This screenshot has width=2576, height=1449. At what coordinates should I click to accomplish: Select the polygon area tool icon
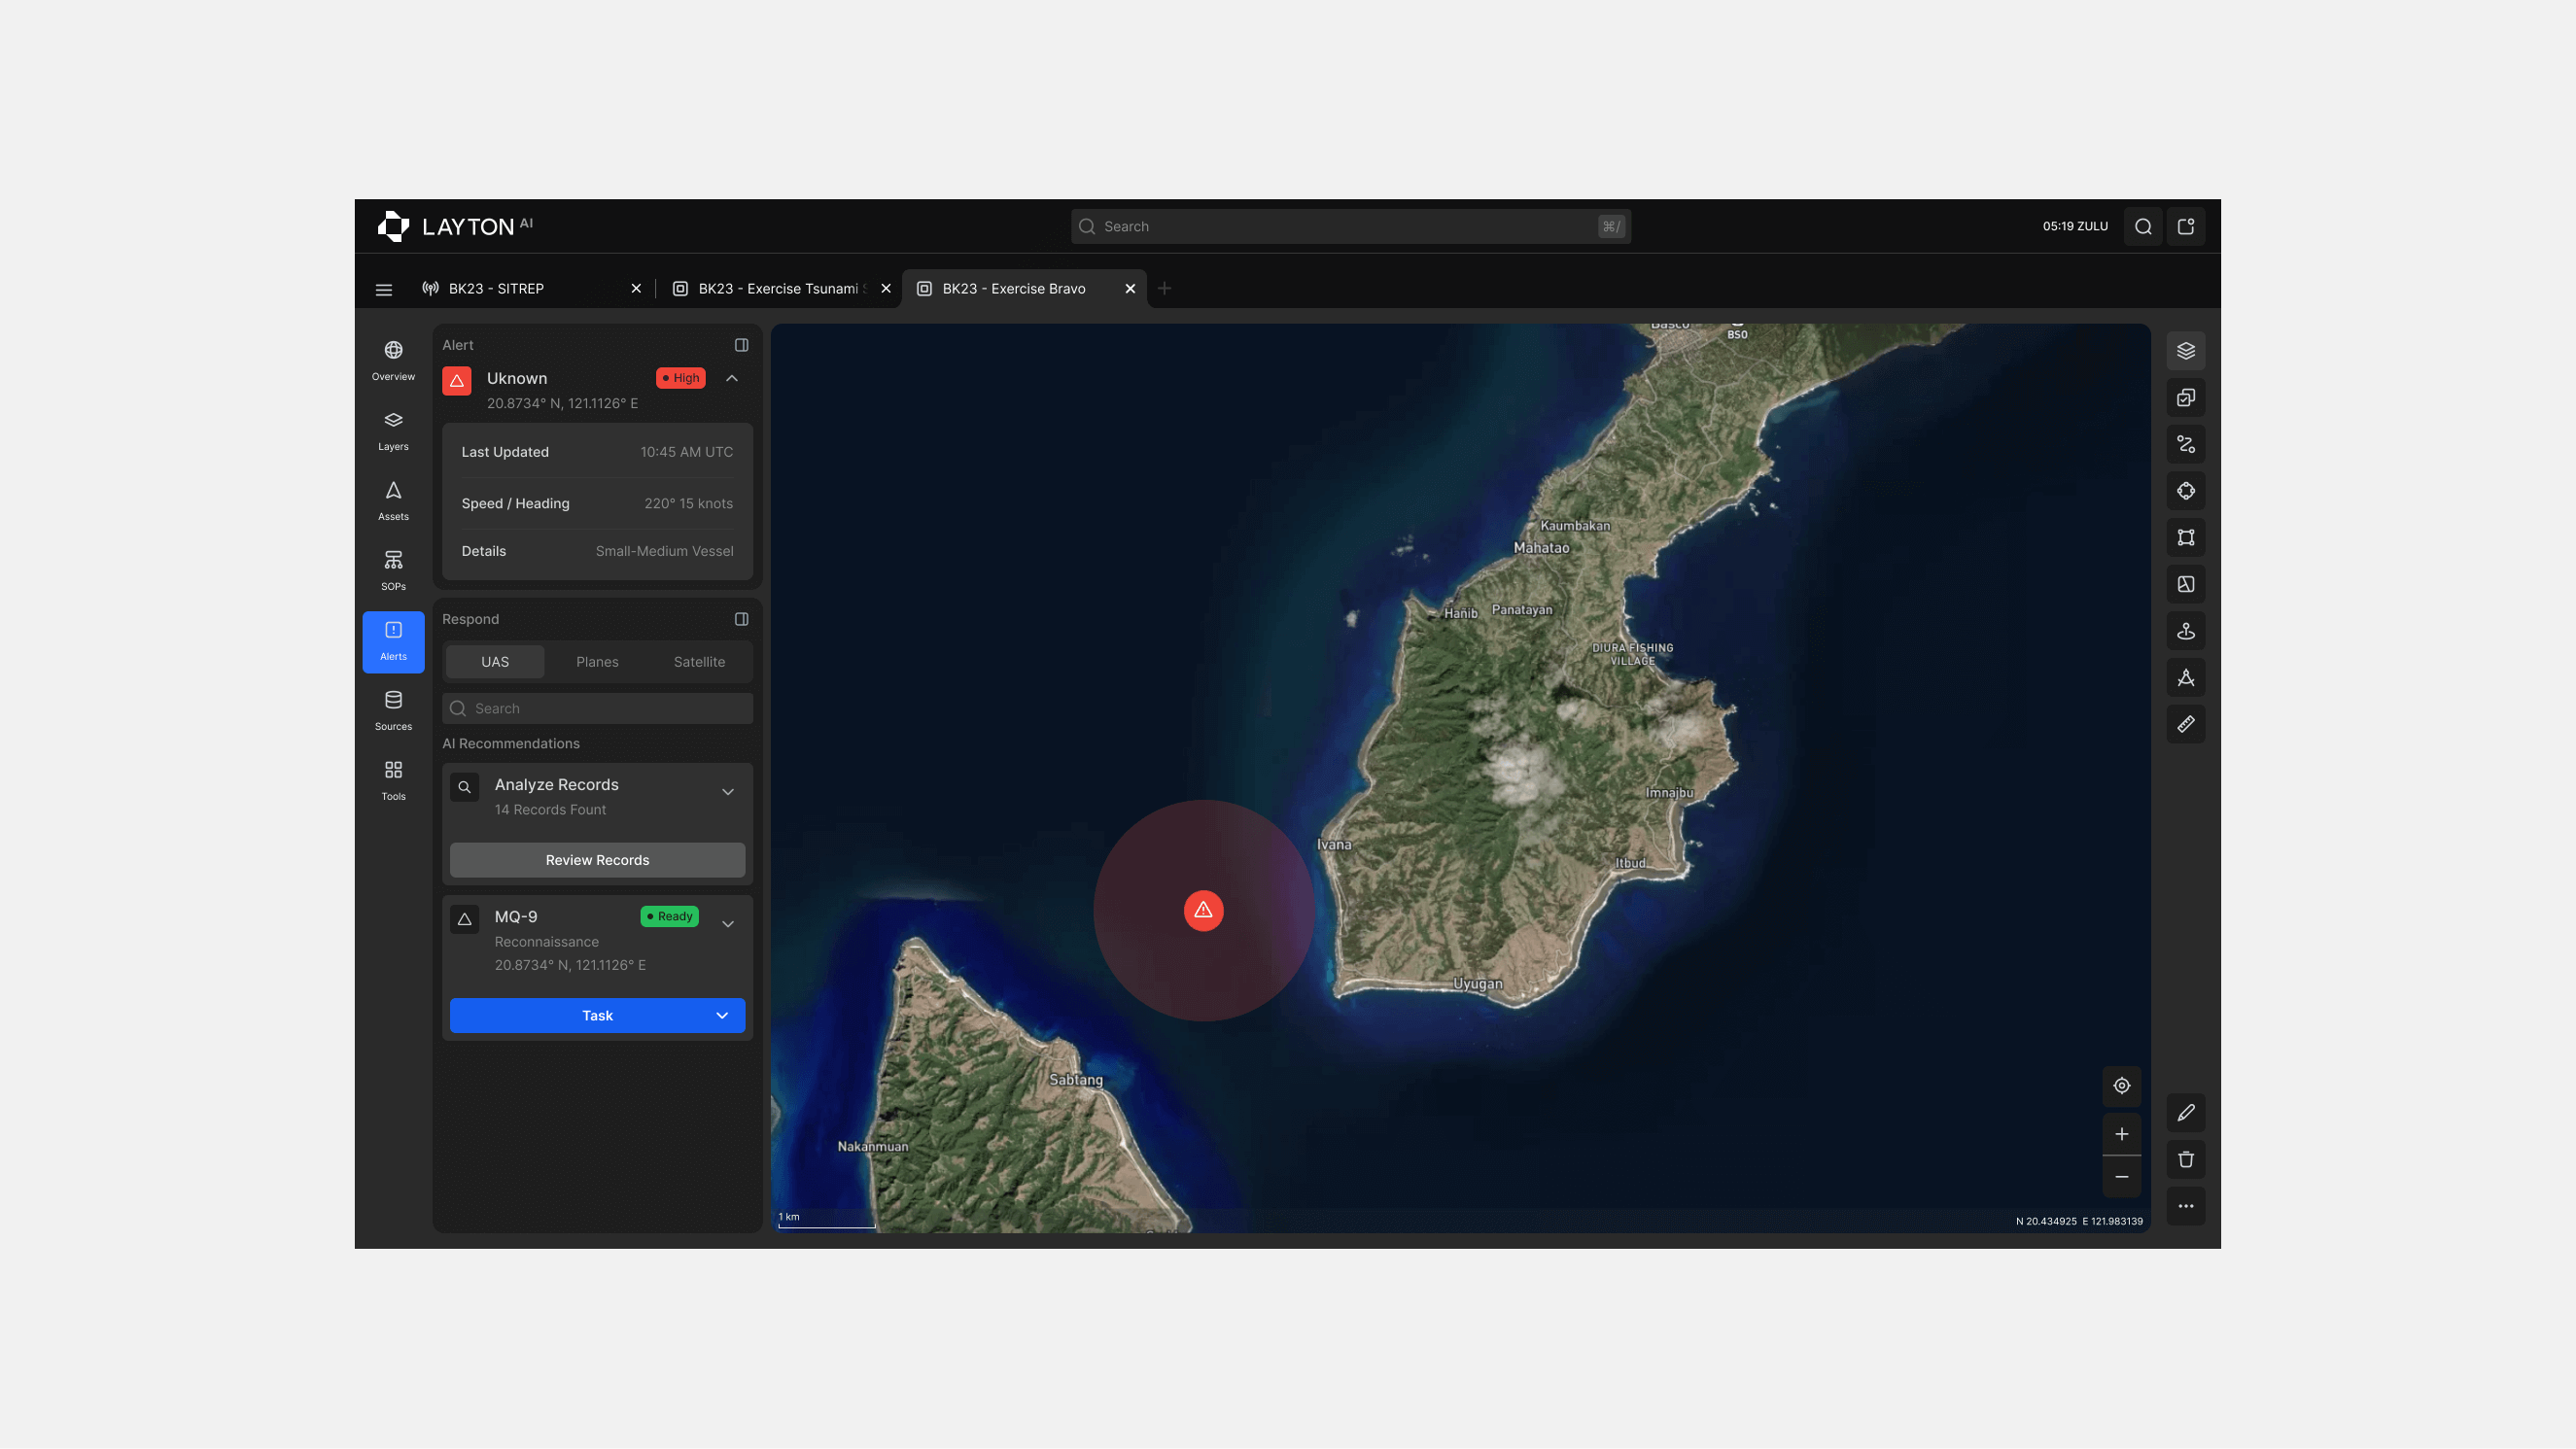2185,584
